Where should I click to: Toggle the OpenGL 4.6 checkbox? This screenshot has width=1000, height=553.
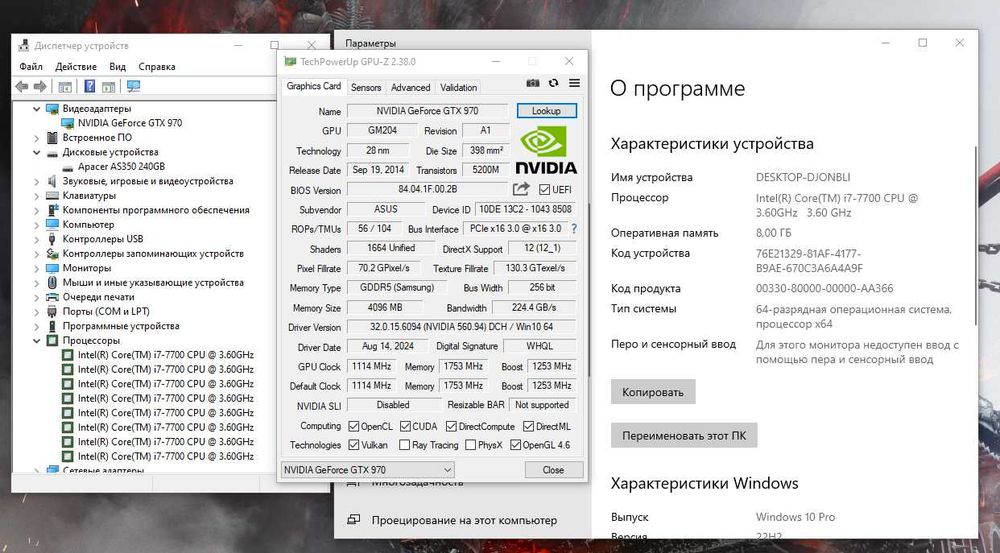click(515, 445)
